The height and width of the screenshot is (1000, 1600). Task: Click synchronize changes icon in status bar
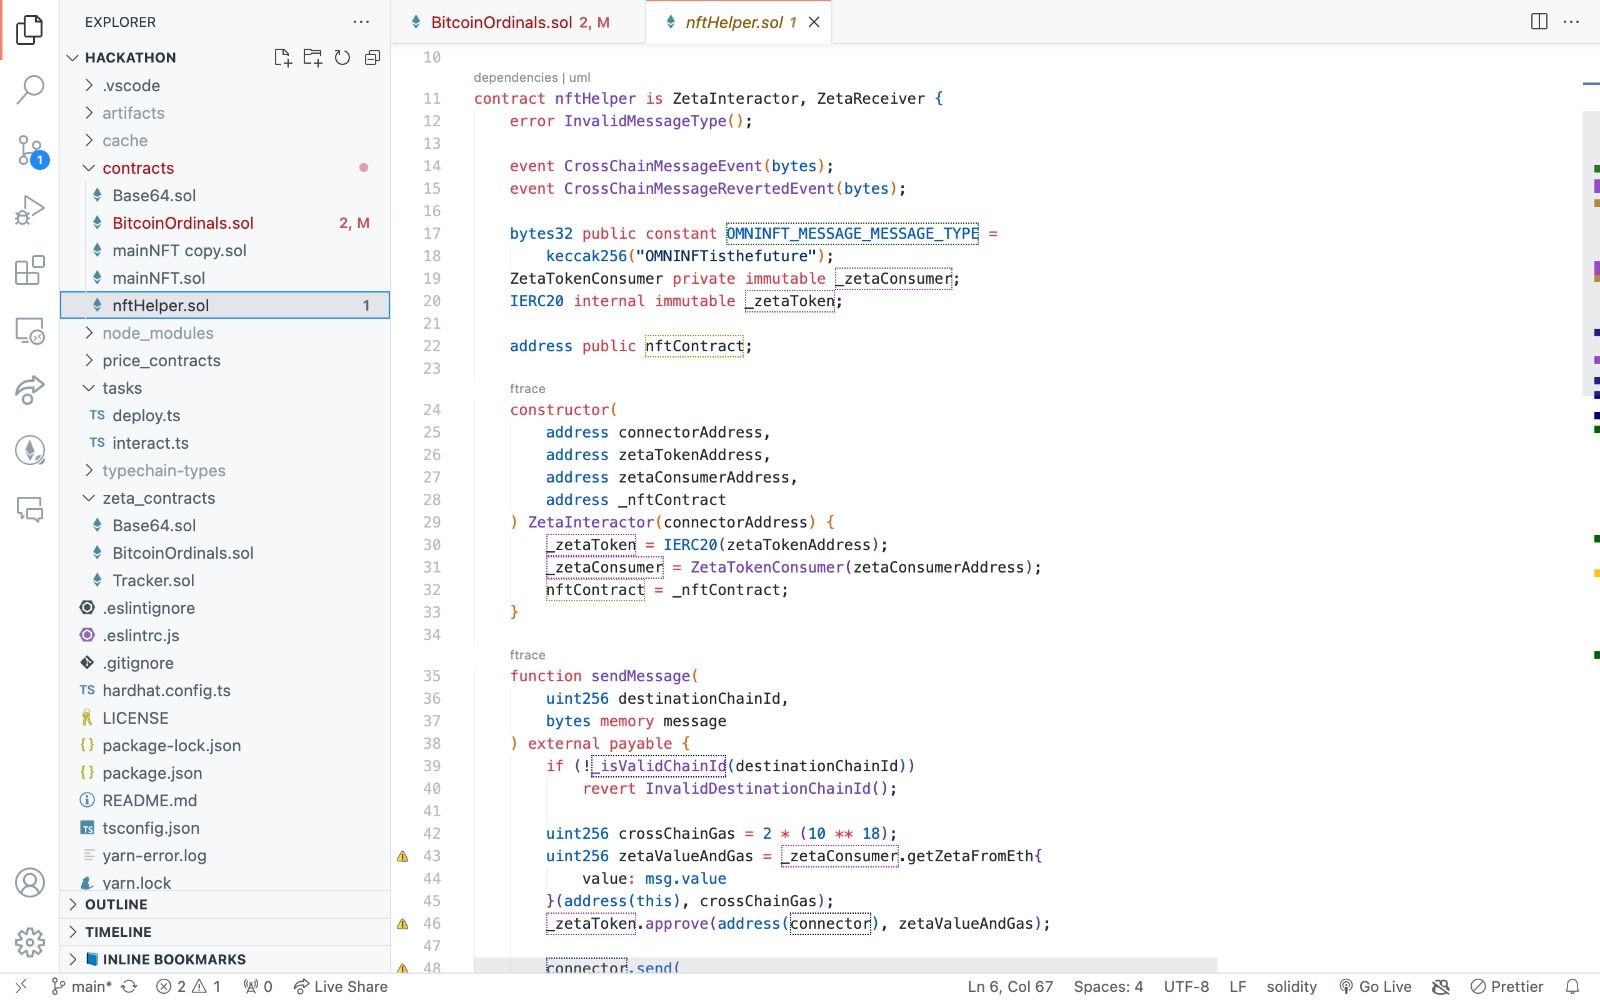129,986
